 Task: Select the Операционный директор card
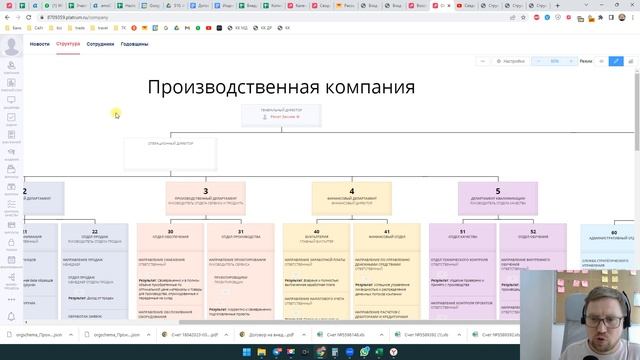(171, 153)
